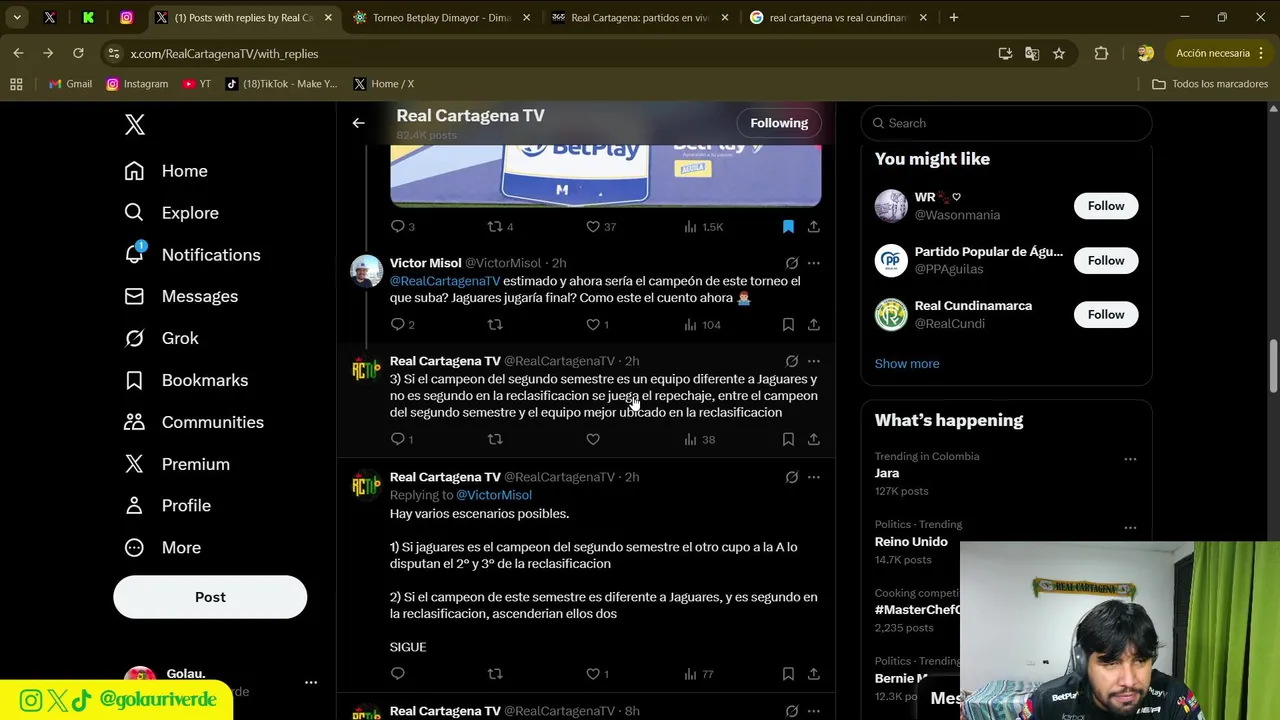
Task: Like the scenario 3 post
Action: [x=593, y=439]
